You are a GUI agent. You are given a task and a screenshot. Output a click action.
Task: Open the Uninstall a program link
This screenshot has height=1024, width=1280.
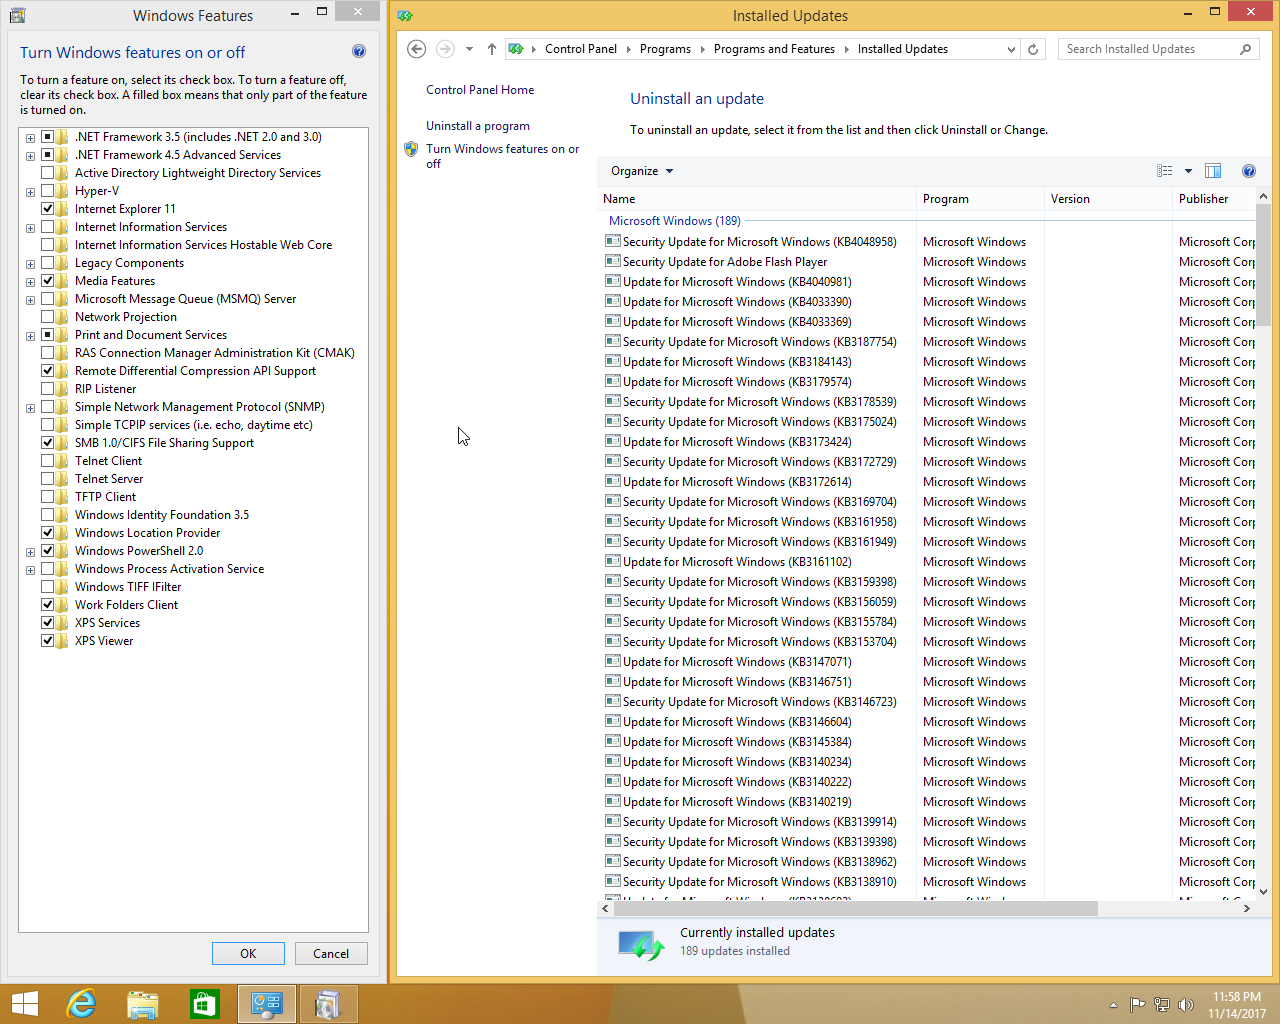[x=478, y=126]
